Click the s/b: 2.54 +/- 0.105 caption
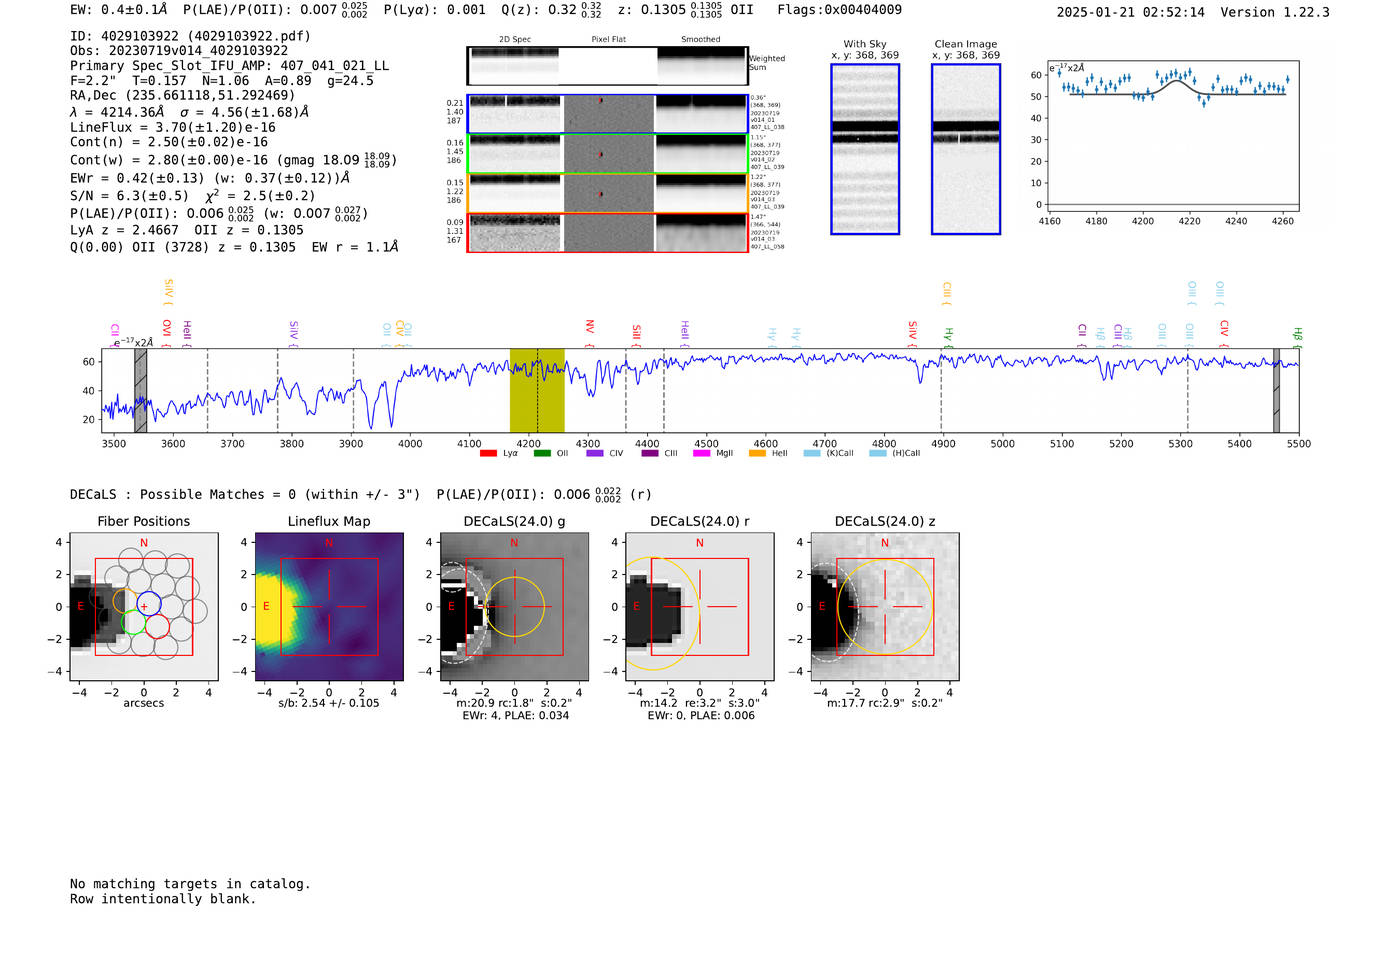The height and width of the screenshot is (953, 1400). click(x=329, y=703)
